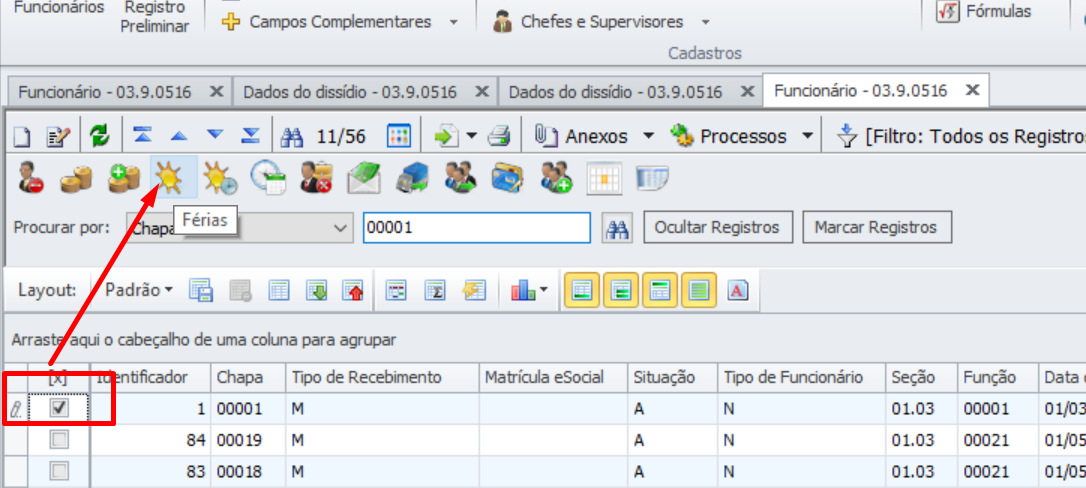Create a new record with blank page icon
The width and height of the screenshot is (1086, 488).
tap(22, 136)
